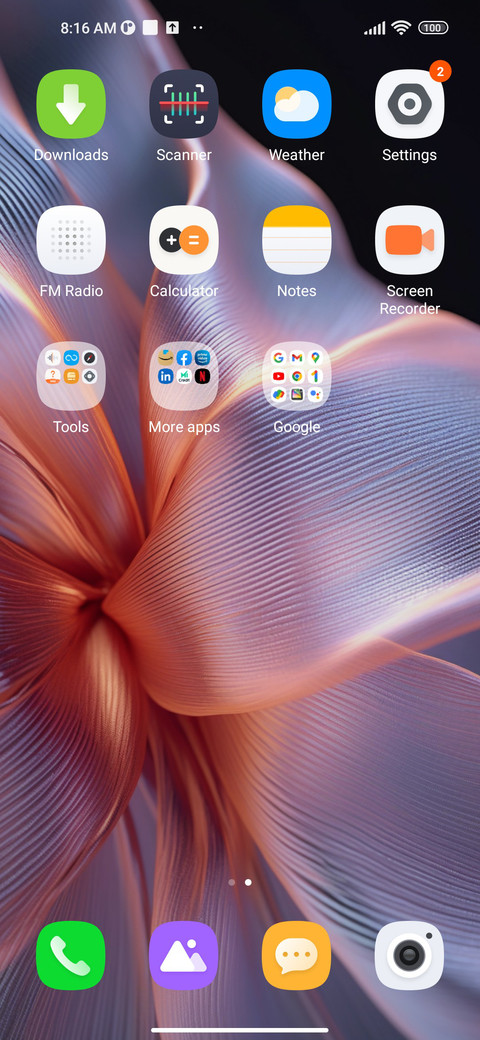This screenshot has width=480, height=1040.
Task: Tap the cellular signal strength icon
Action: (375, 28)
